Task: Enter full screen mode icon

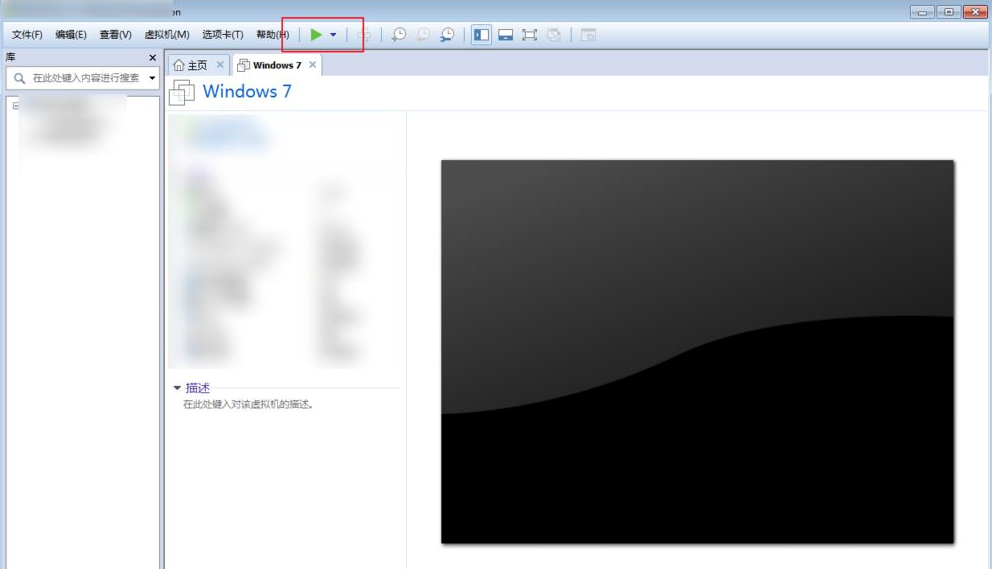Action: (x=530, y=35)
